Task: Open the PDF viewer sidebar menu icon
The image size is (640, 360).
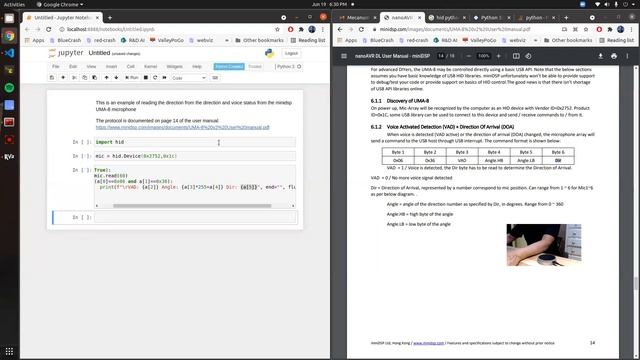Action: [344, 56]
